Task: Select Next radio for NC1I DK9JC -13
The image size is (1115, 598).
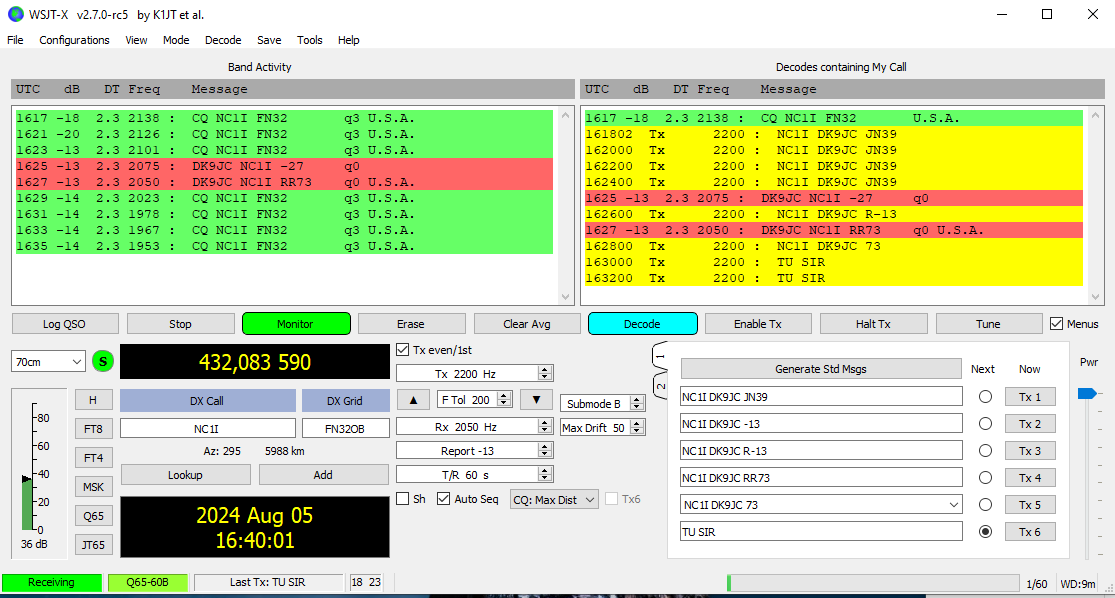Action: tap(985, 424)
